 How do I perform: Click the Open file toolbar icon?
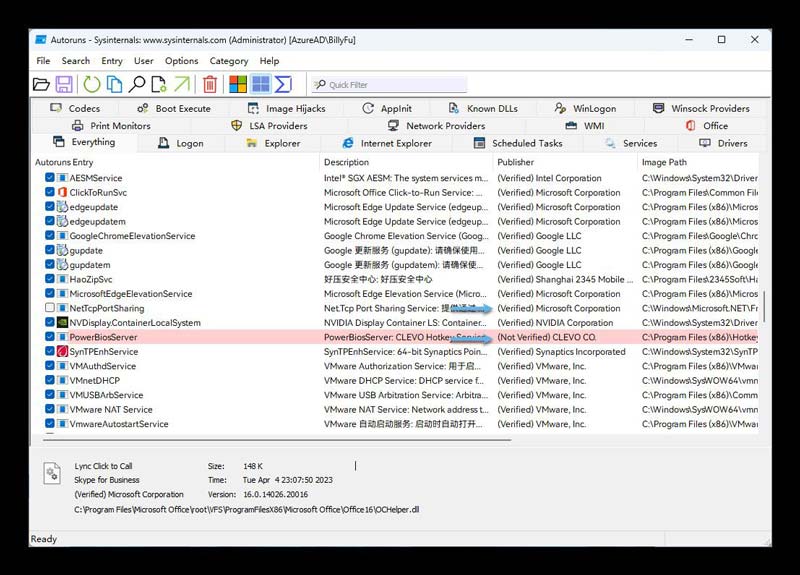click(41, 84)
